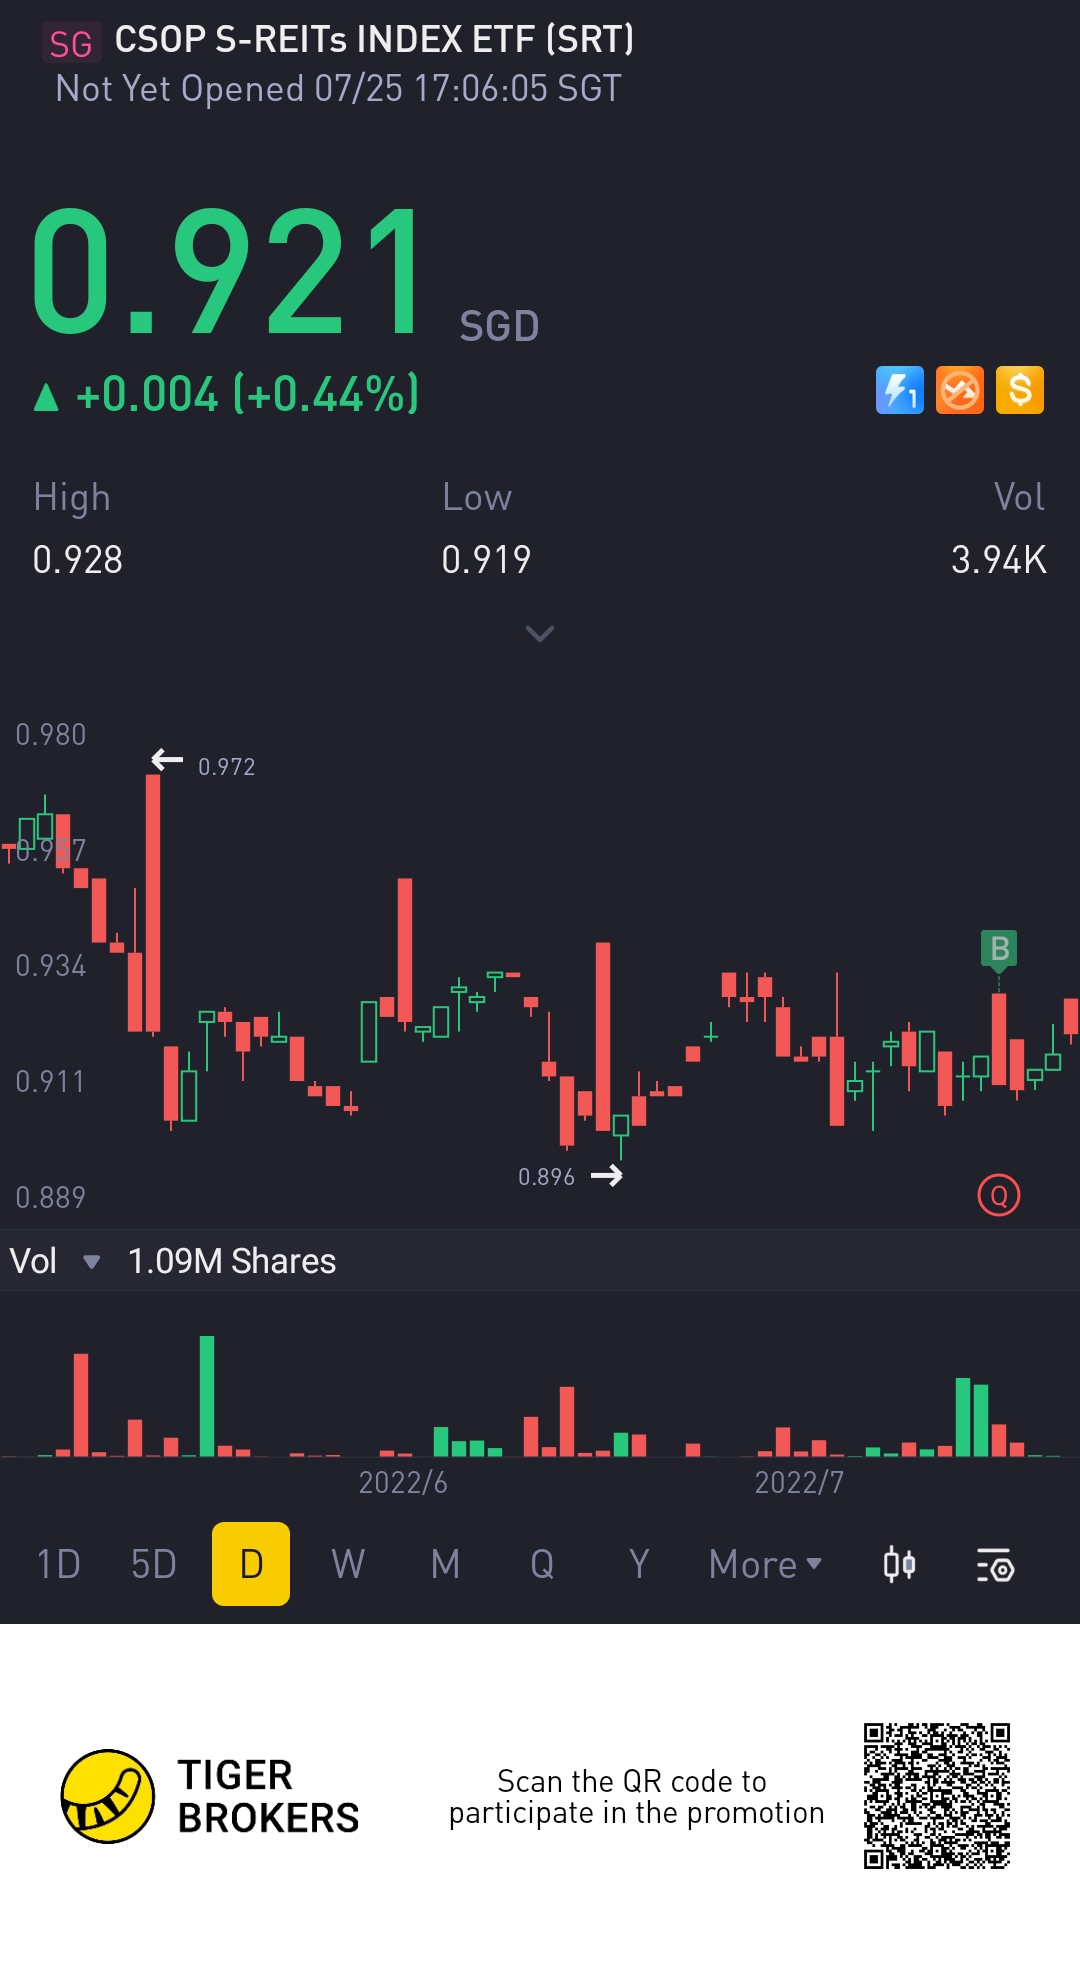
Task: Select the 5D timeframe
Action: tap(154, 1564)
